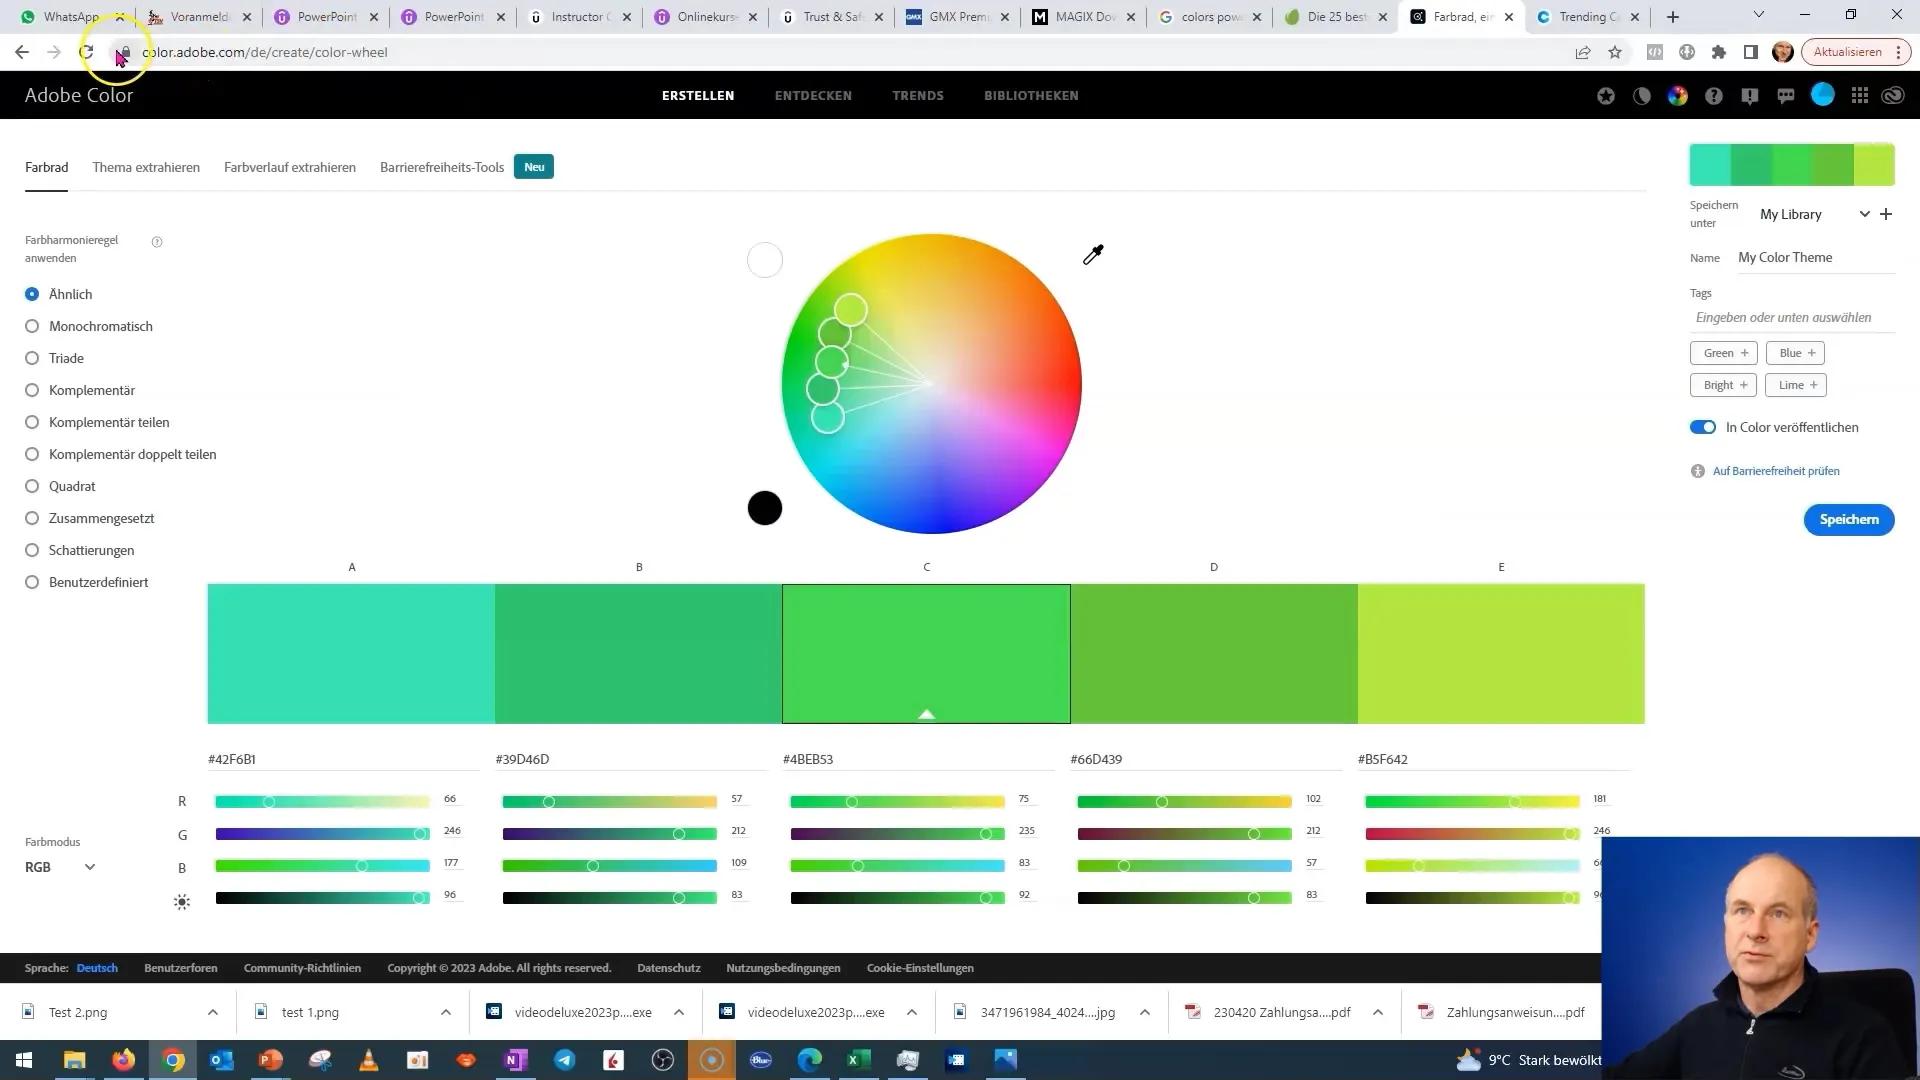
Task: Switch to Thema extrahieren tab
Action: coord(144,166)
